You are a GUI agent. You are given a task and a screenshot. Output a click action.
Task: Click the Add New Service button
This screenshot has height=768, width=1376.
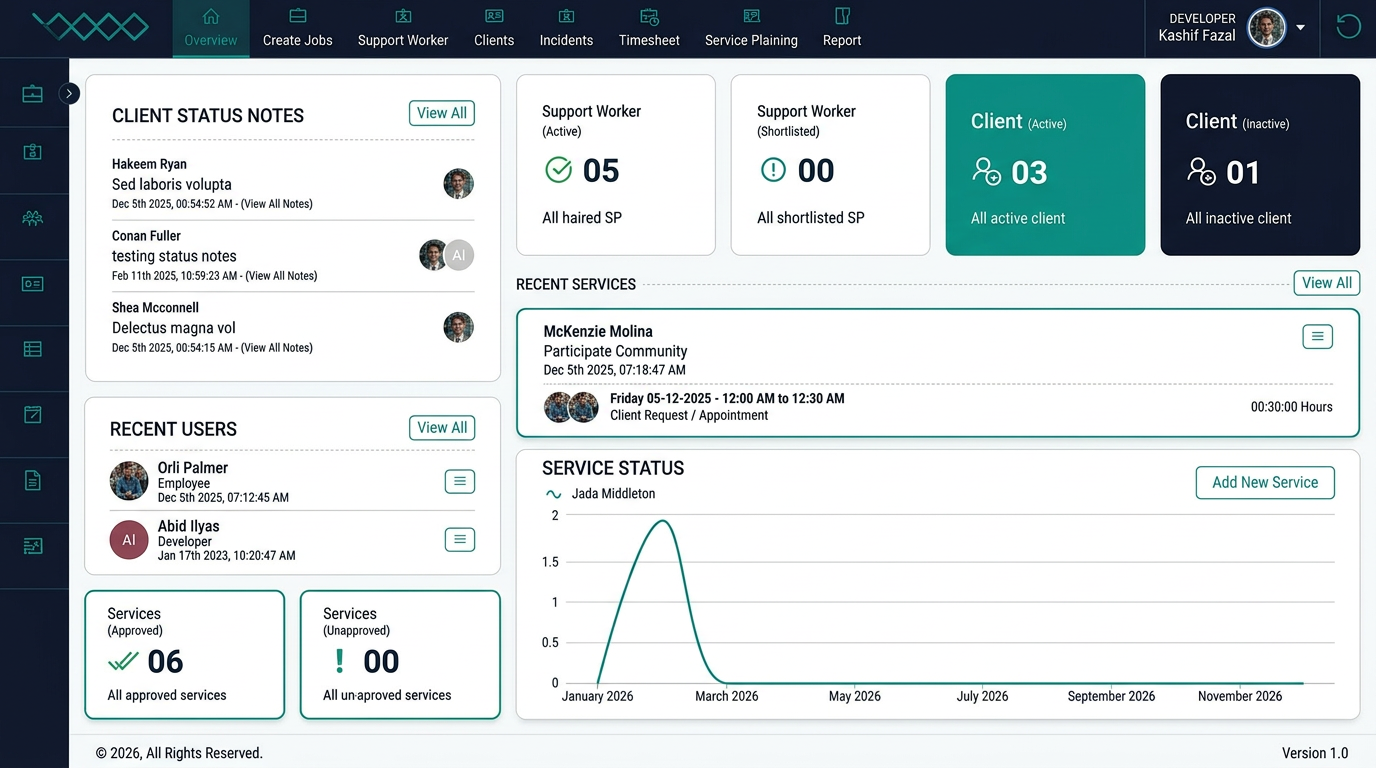[x=1264, y=482]
